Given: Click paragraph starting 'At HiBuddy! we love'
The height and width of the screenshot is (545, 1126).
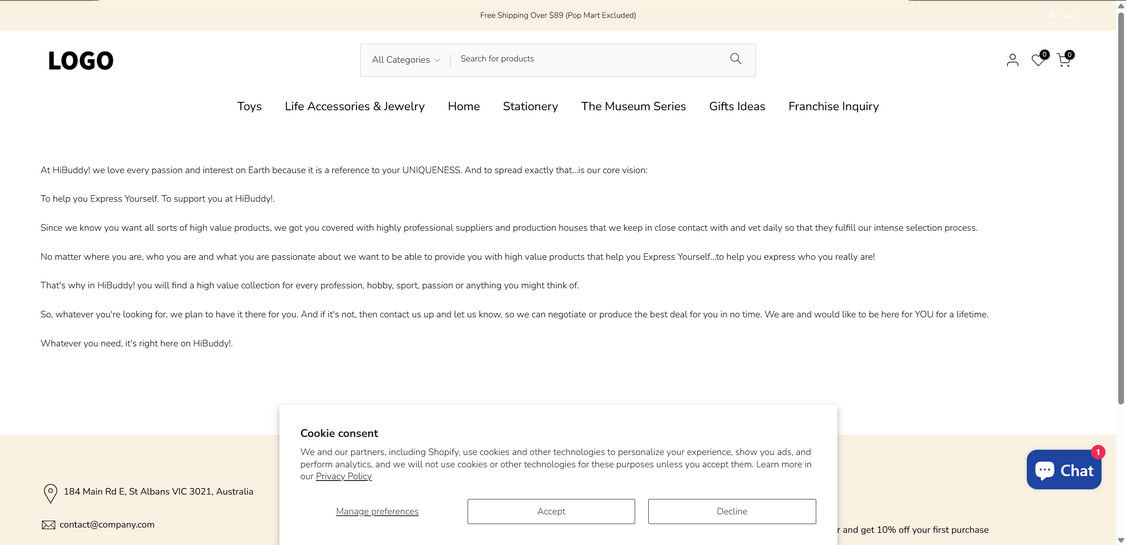Looking at the screenshot, I should (x=344, y=171).
